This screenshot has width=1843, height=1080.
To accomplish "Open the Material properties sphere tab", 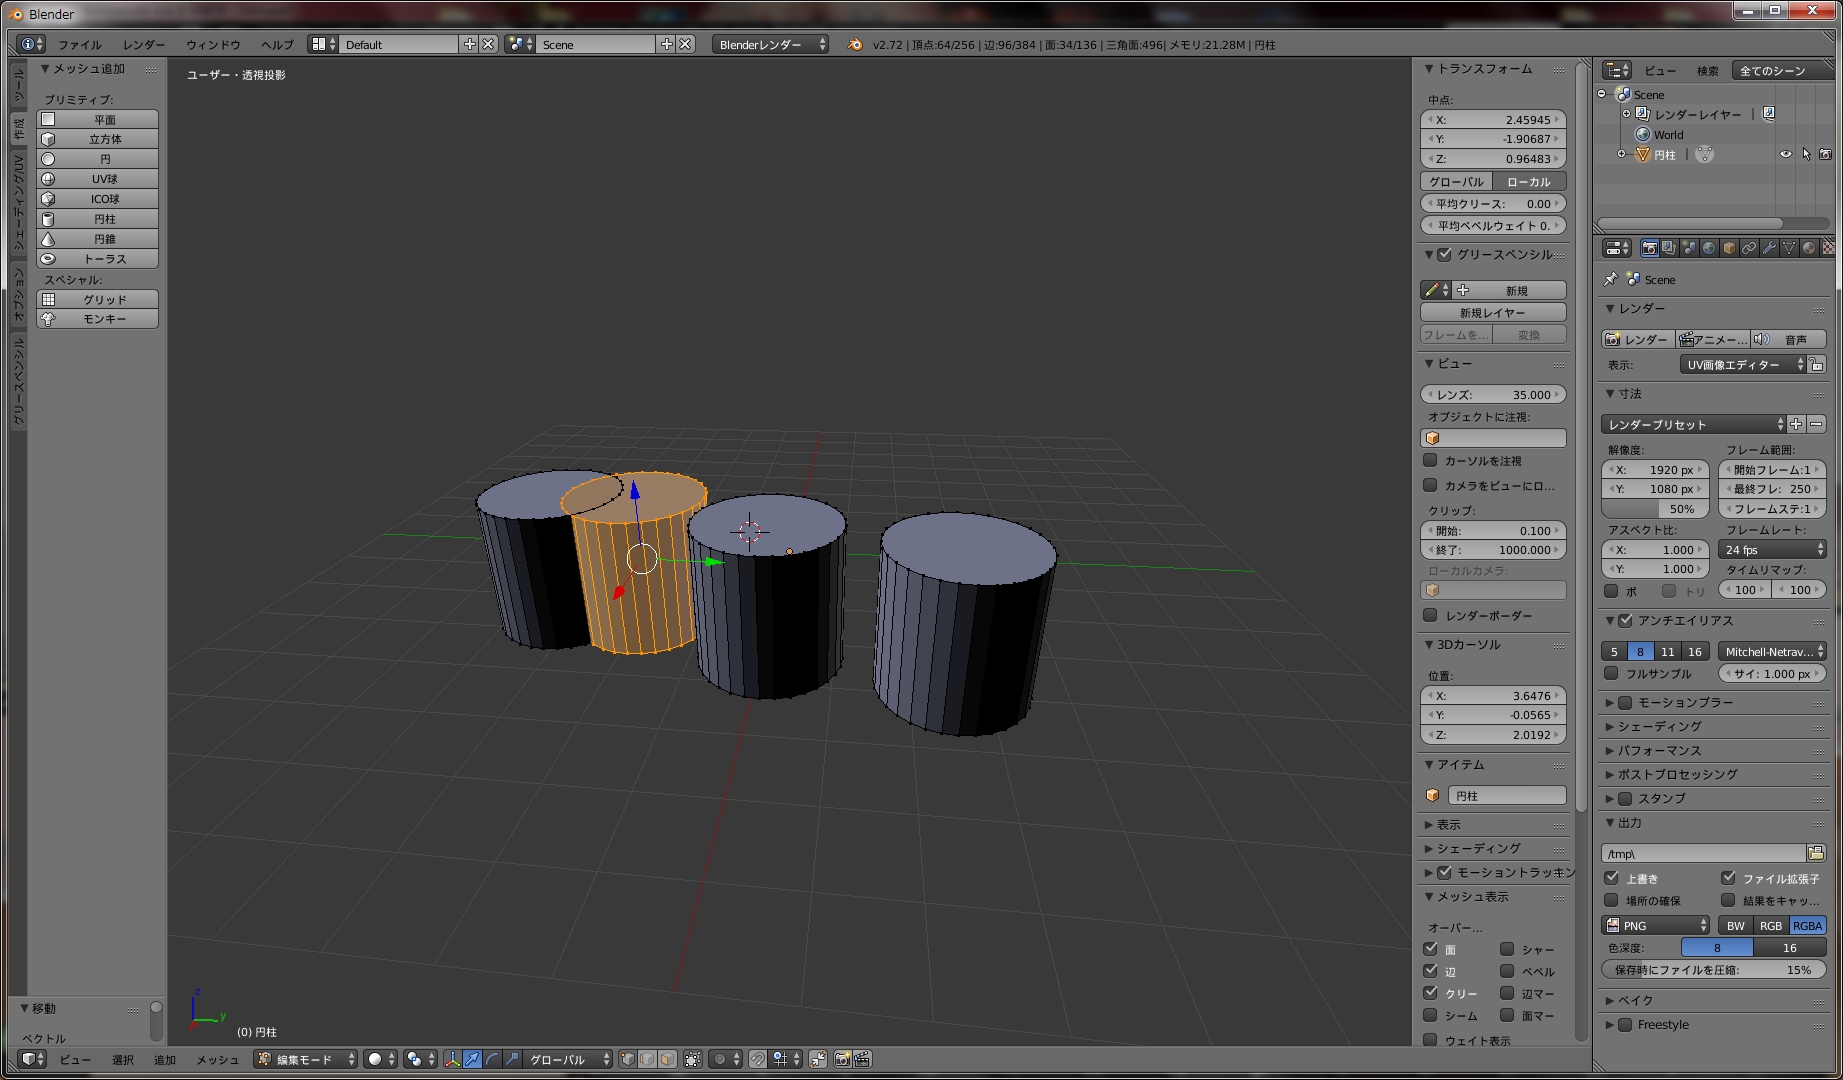I will coord(1808,248).
